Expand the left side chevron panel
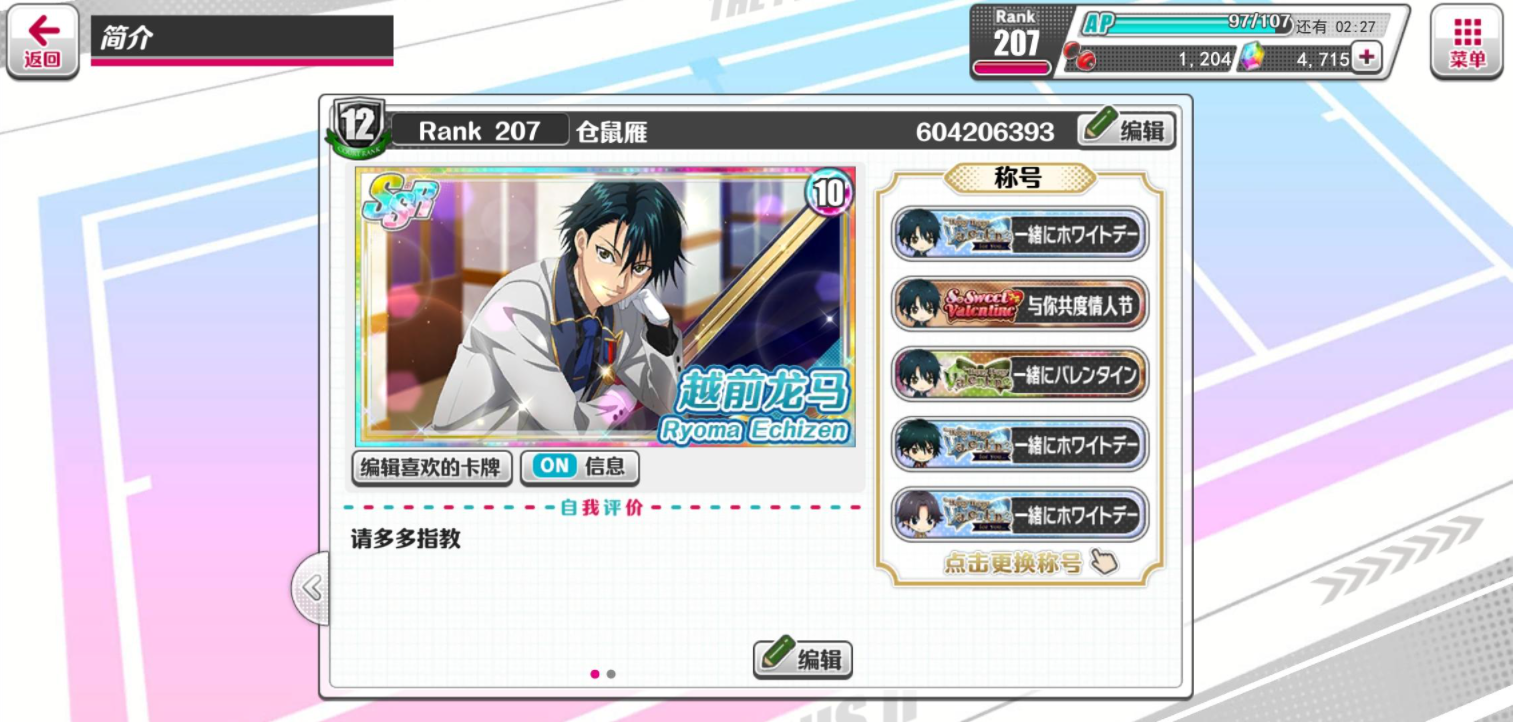The width and height of the screenshot is (1516, 723). point(311,588)
